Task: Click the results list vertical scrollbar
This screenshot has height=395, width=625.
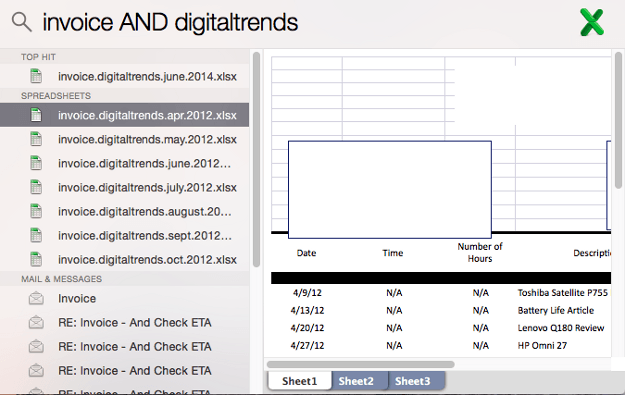Action: pos(256,159)
